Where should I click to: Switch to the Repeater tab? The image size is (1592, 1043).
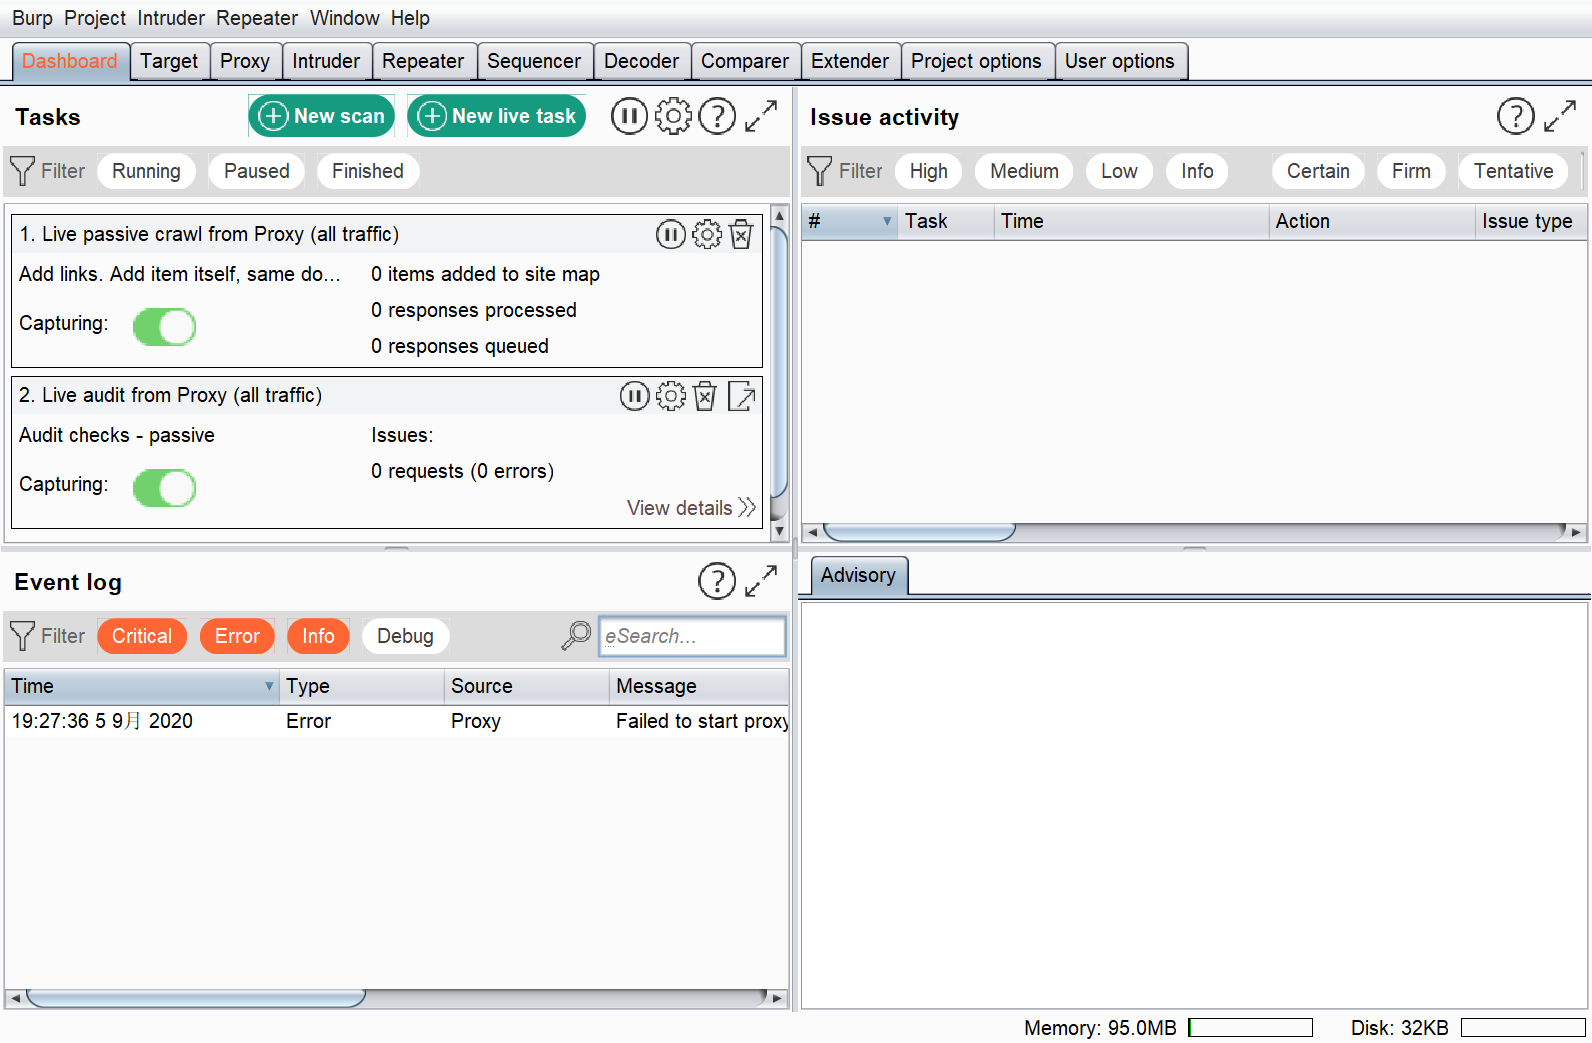tap(423, 61)
